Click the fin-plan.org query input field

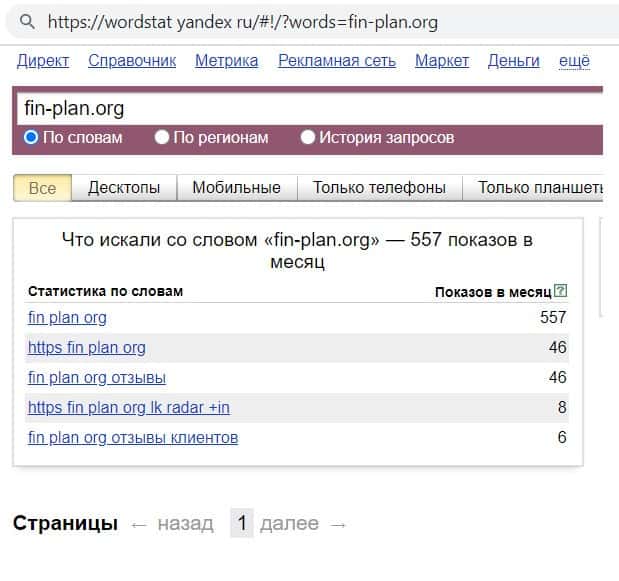(x=300, y=108)
